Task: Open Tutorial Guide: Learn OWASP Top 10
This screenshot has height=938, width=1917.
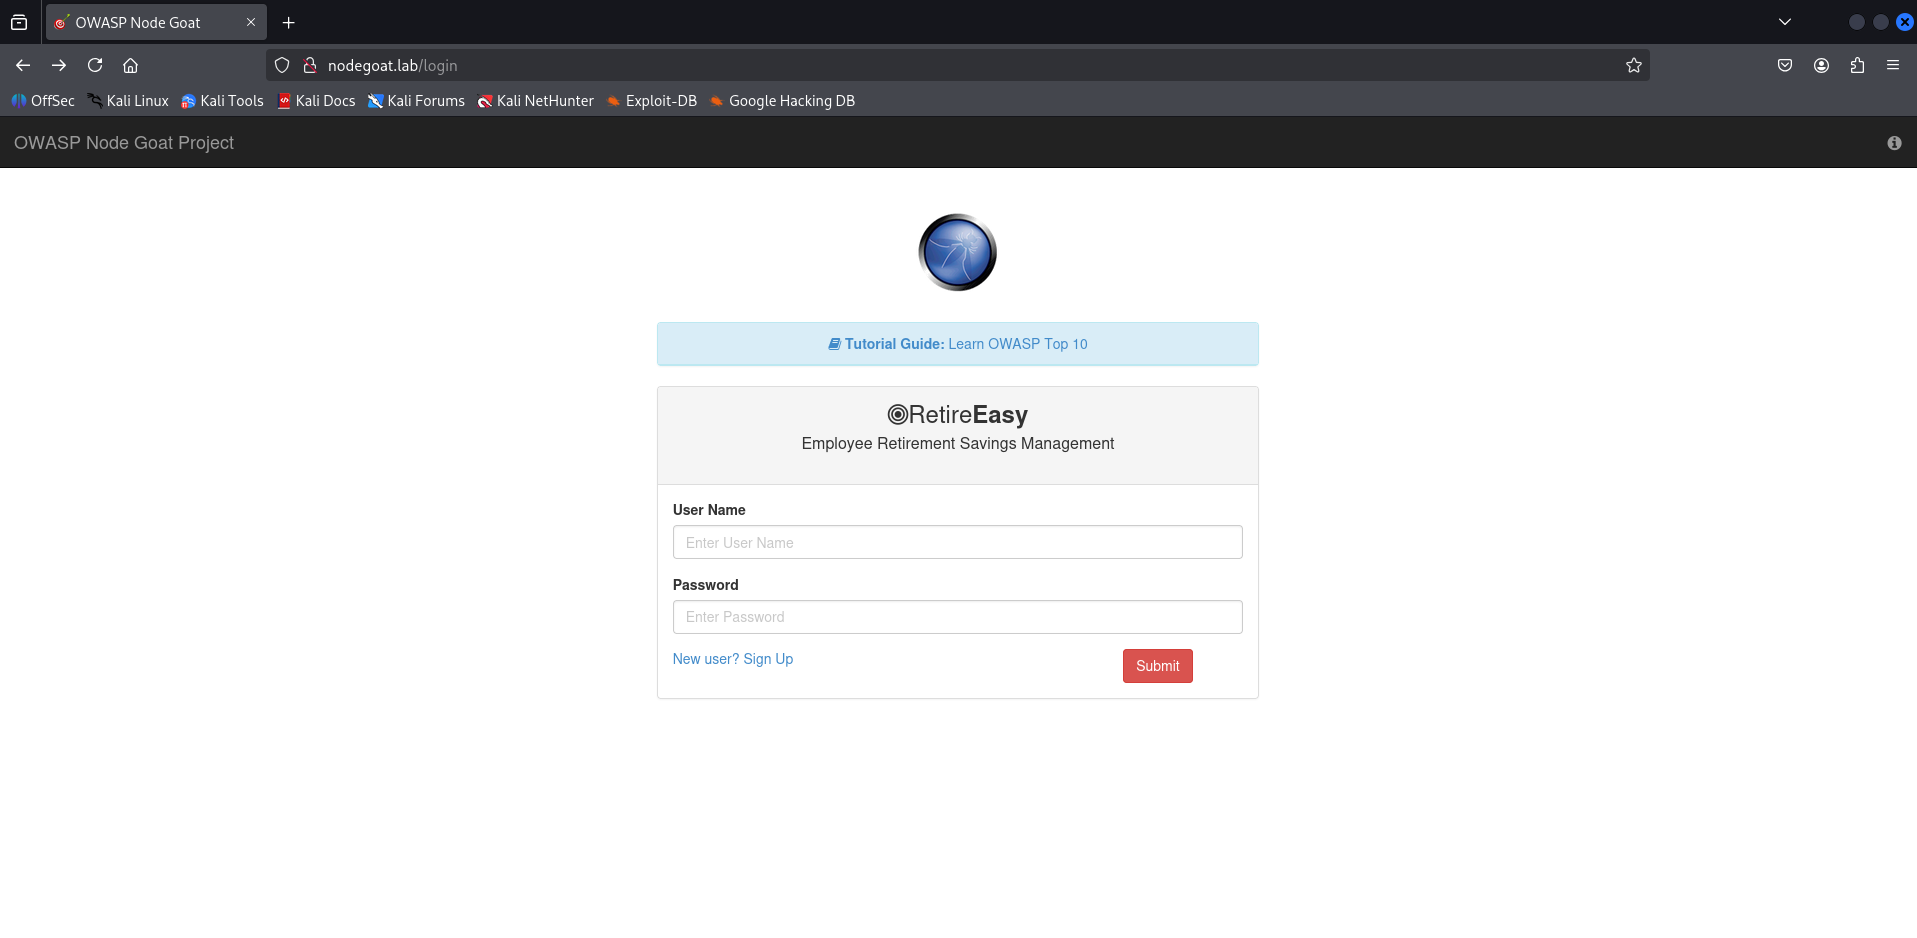Action: 958,344
